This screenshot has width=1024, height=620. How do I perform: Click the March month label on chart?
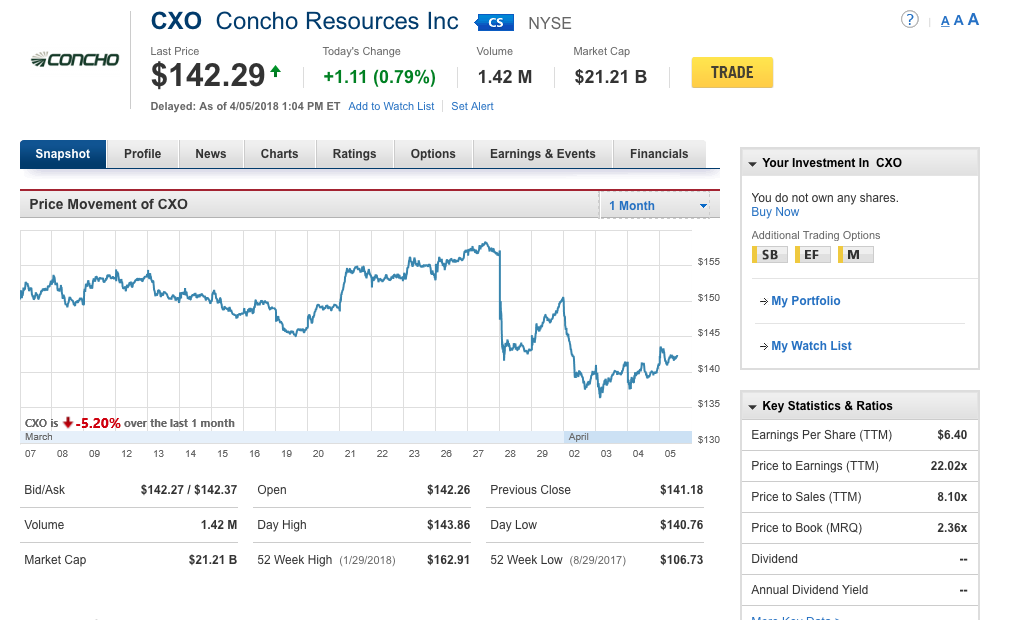click(39, 436)
